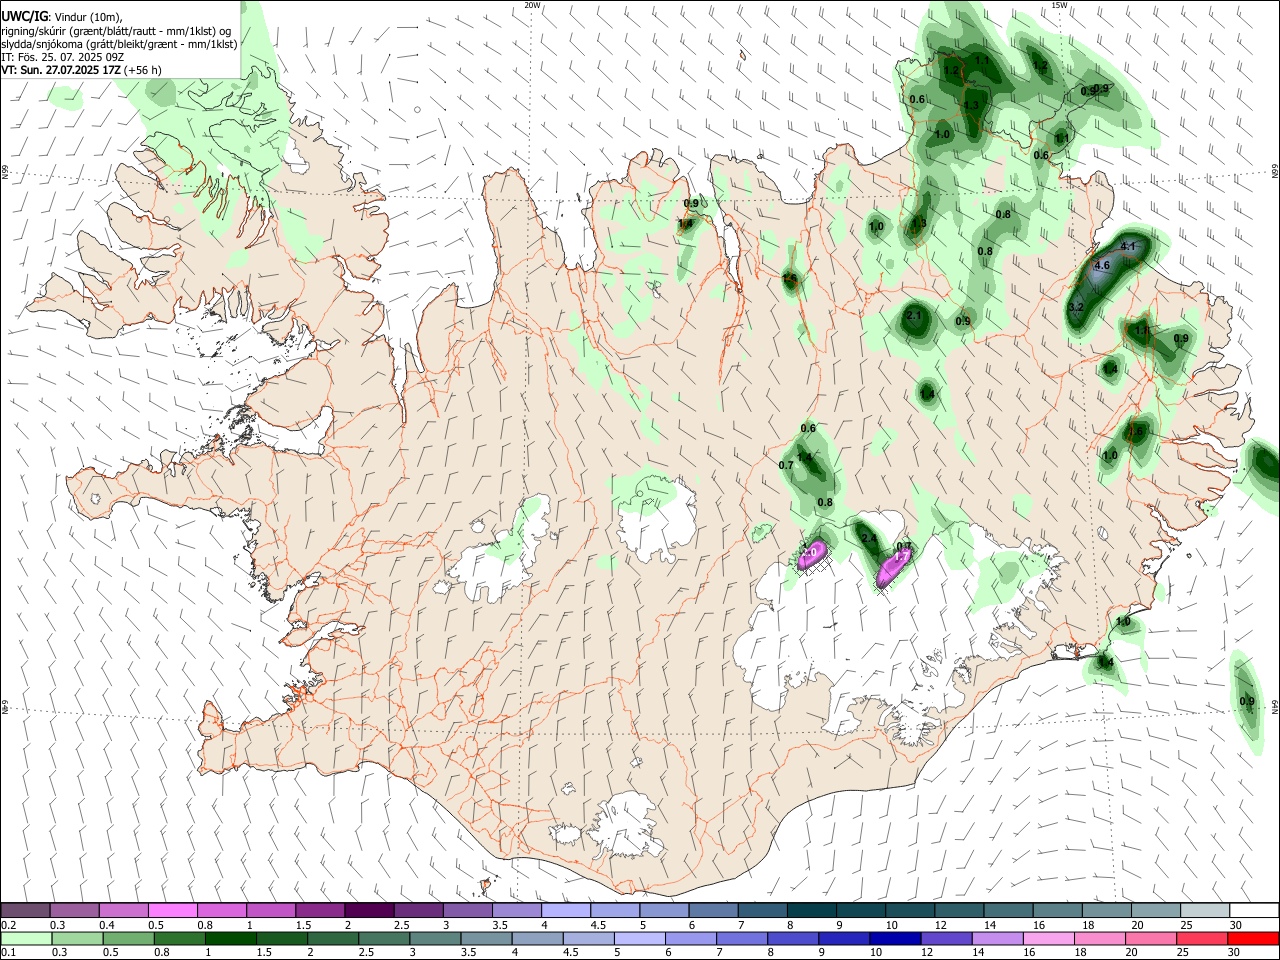Click the bright red 30 rain legend swatch
This screenshot has width=1280, height=960.
click(1253, 938)
